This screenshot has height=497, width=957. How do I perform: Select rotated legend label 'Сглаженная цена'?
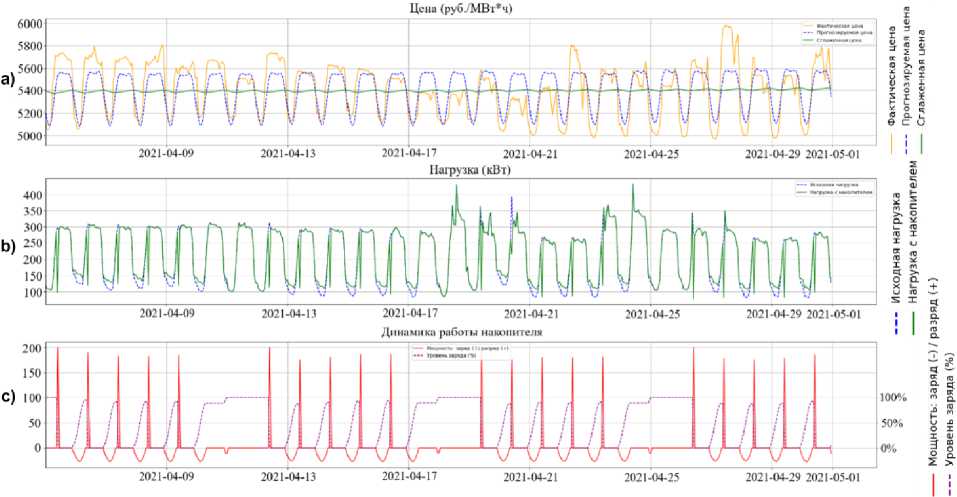pyautogui.click(x=922, y=78)
